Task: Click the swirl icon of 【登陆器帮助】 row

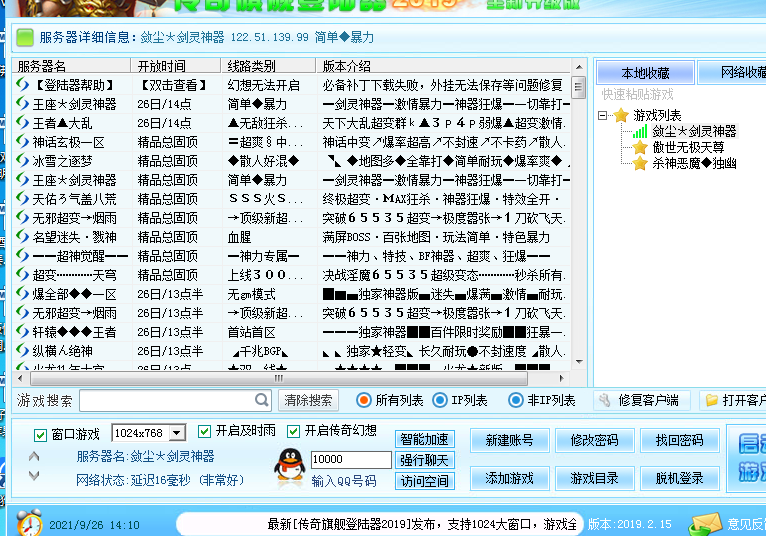Action: pyautogui.click(x=22, y=85)
